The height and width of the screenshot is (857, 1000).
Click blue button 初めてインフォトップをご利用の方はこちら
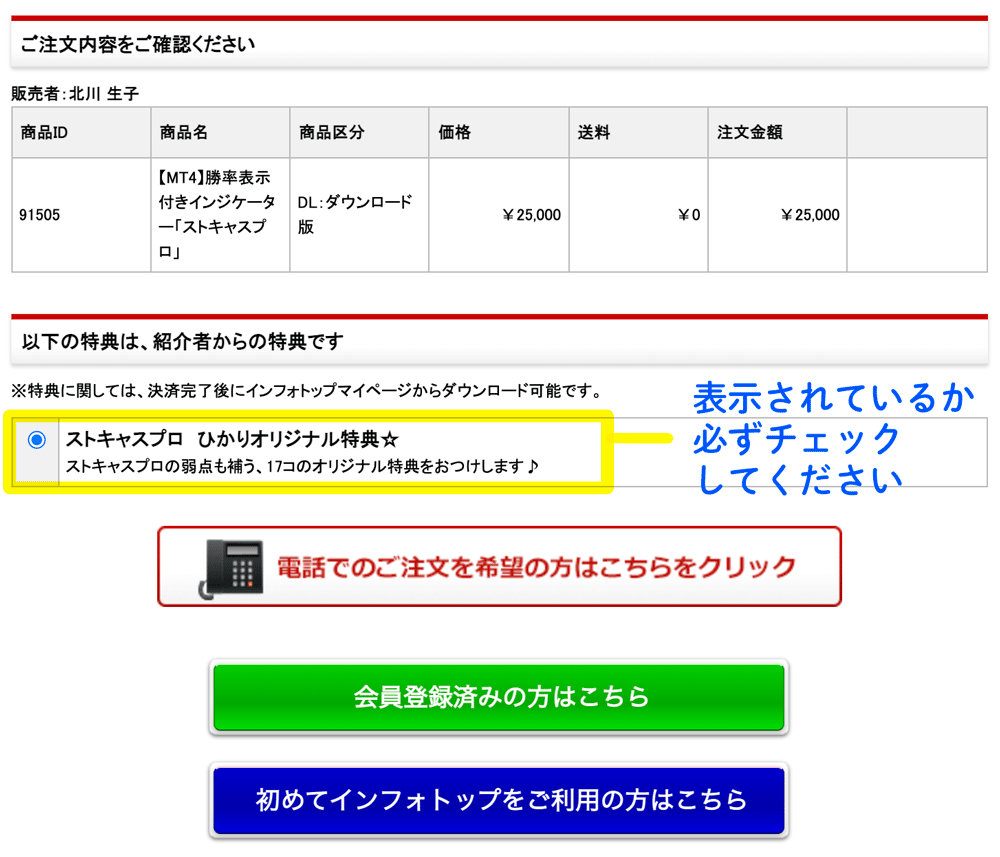pos(499,800)
